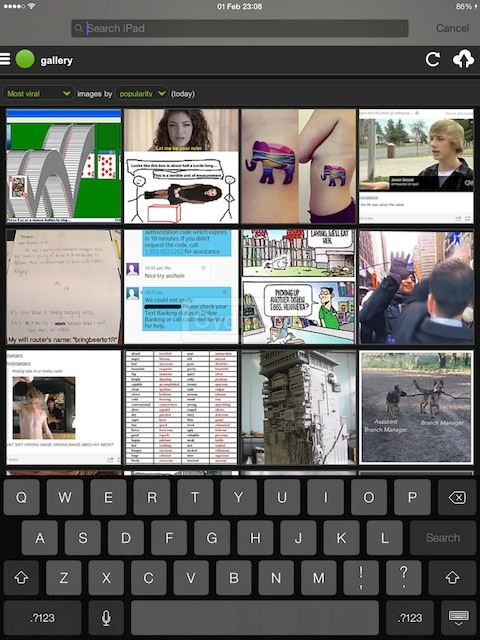This screenshot has height=640, width=480.
Task: Tap the backspace delete key
Action: [457, 497]
